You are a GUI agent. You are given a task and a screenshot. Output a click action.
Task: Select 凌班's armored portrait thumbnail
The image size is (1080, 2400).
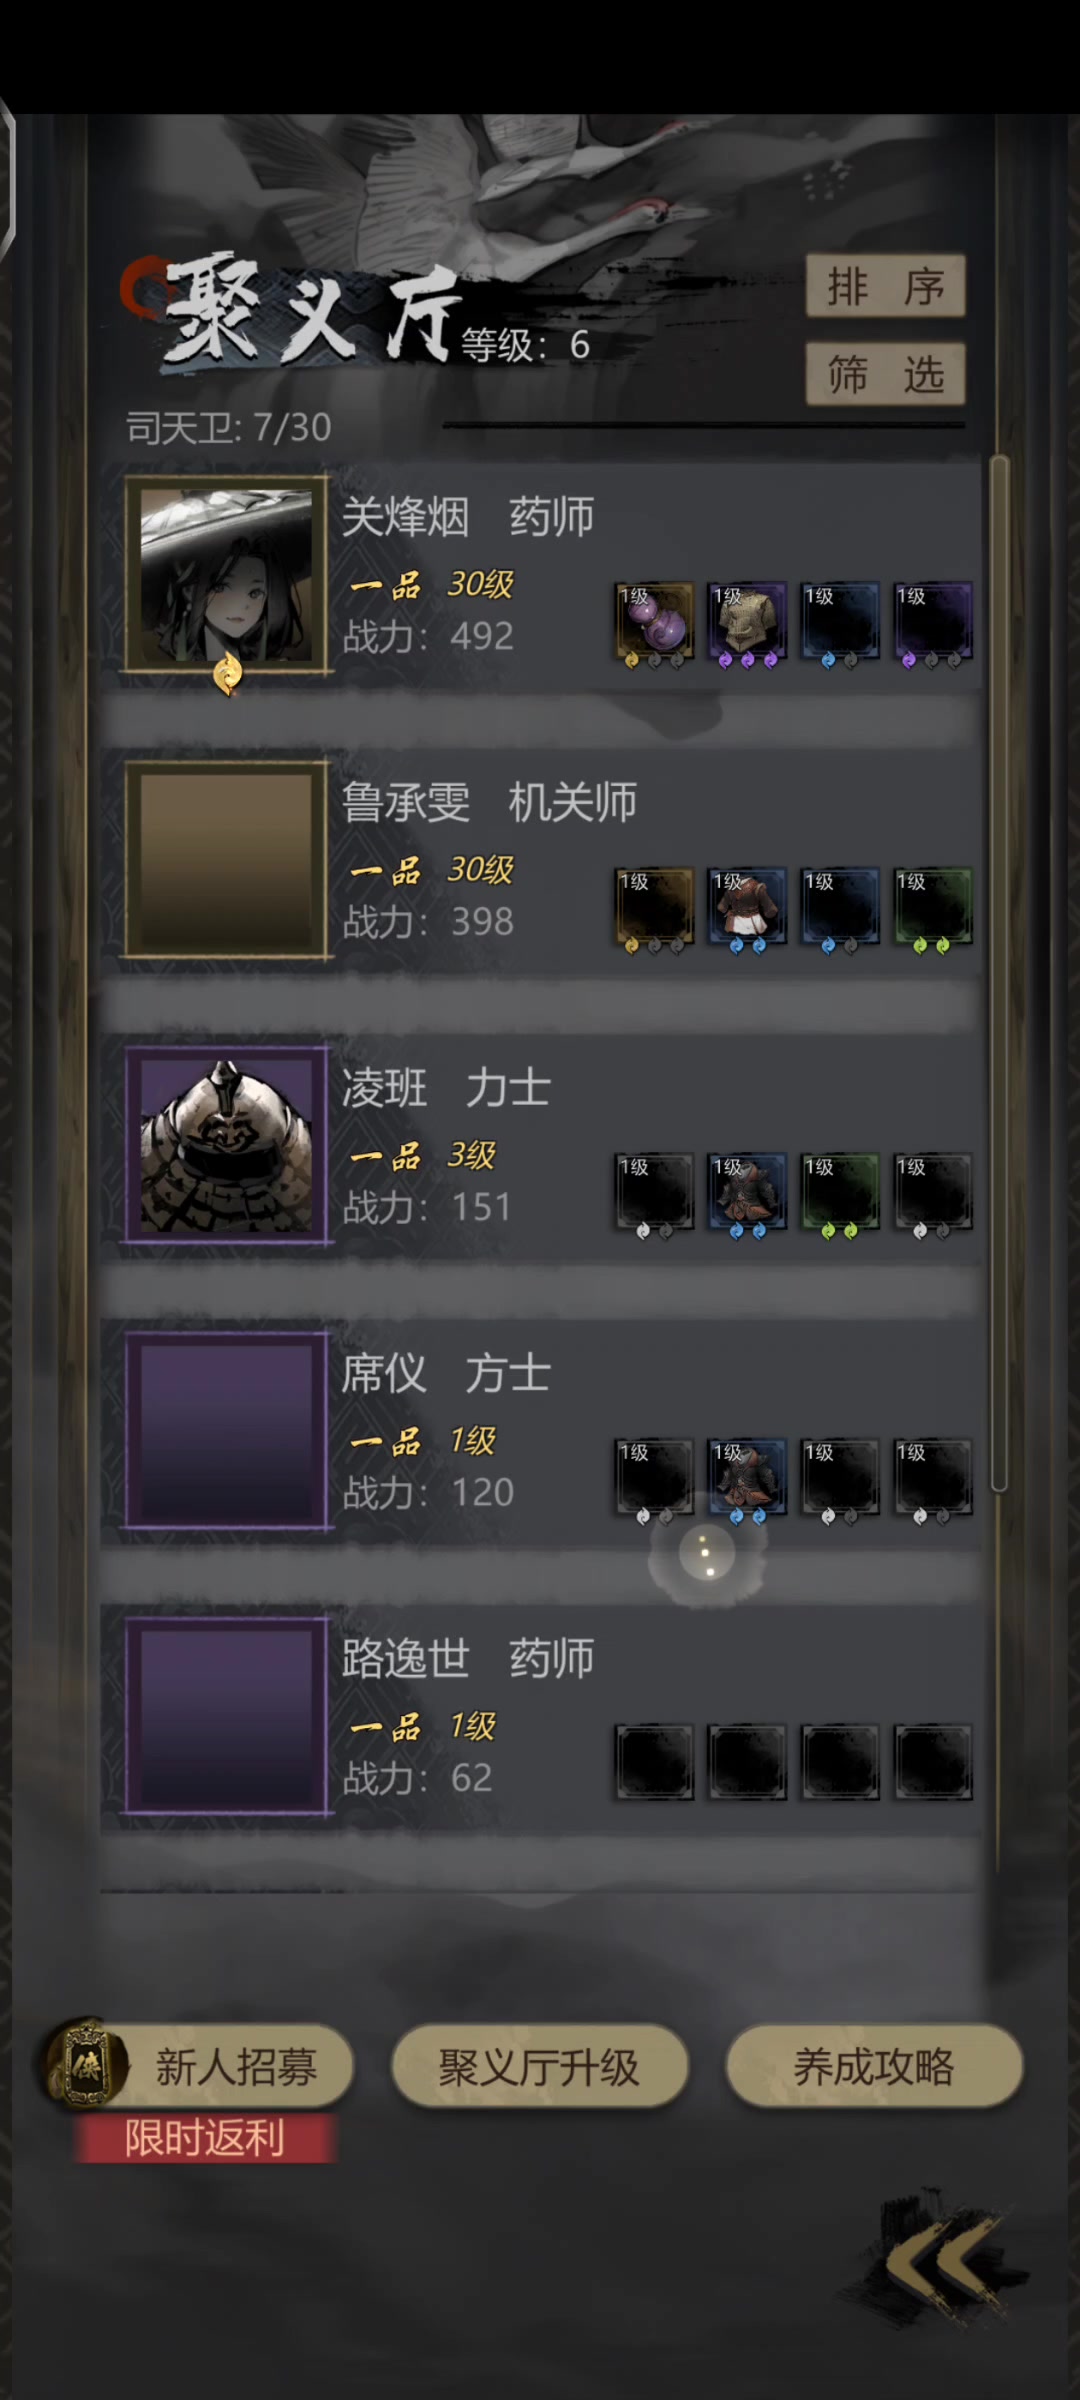click(227, 1145)
